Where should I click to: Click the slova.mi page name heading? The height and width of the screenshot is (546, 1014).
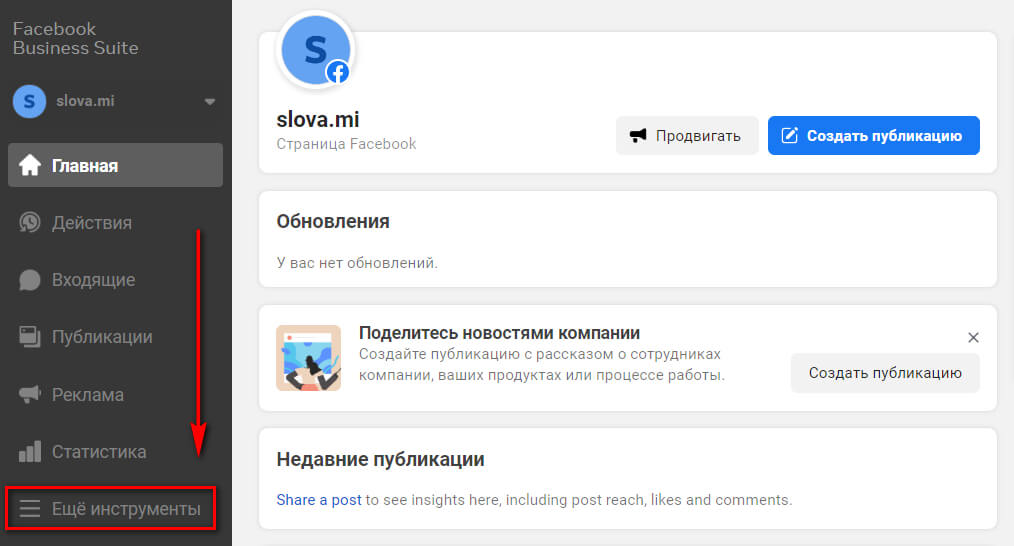pos(318,119)
